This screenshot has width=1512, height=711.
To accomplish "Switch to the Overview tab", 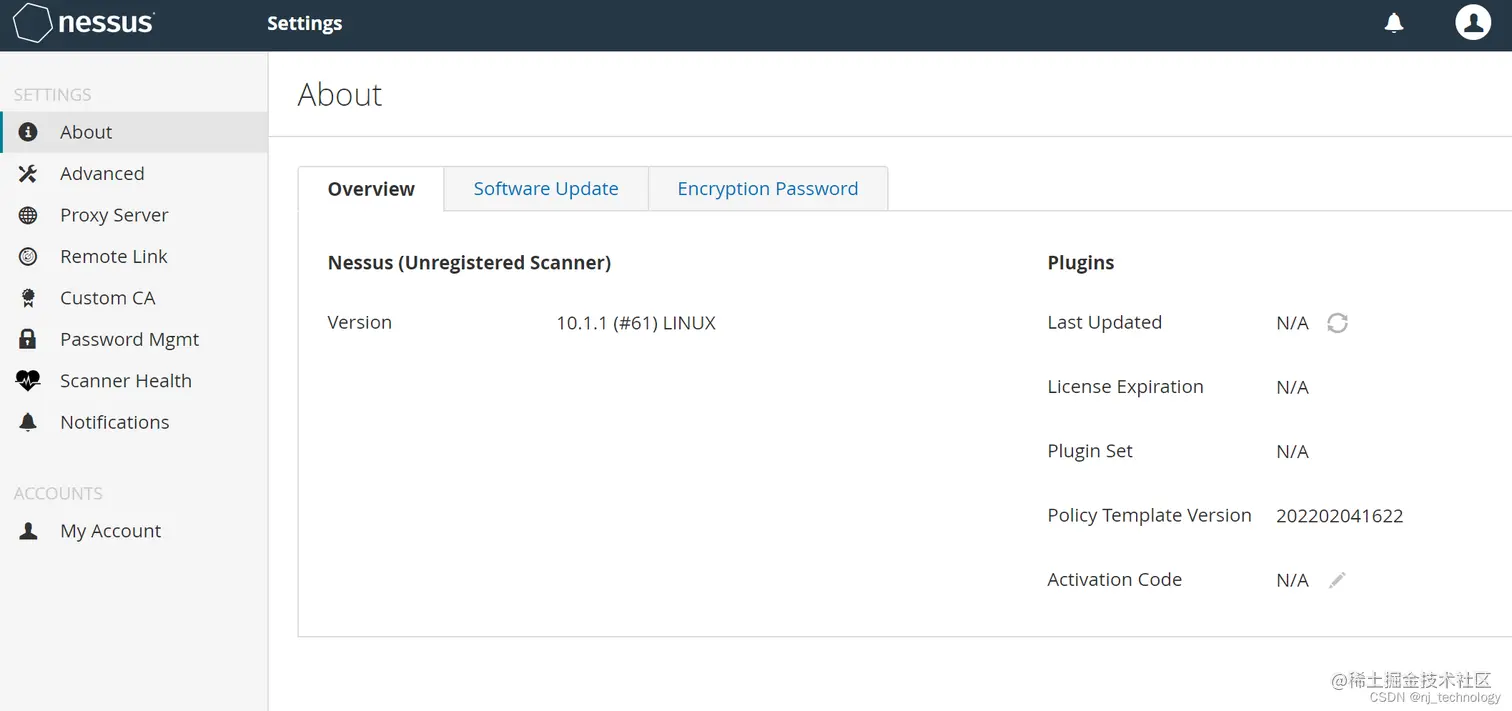I will (371, 189).
